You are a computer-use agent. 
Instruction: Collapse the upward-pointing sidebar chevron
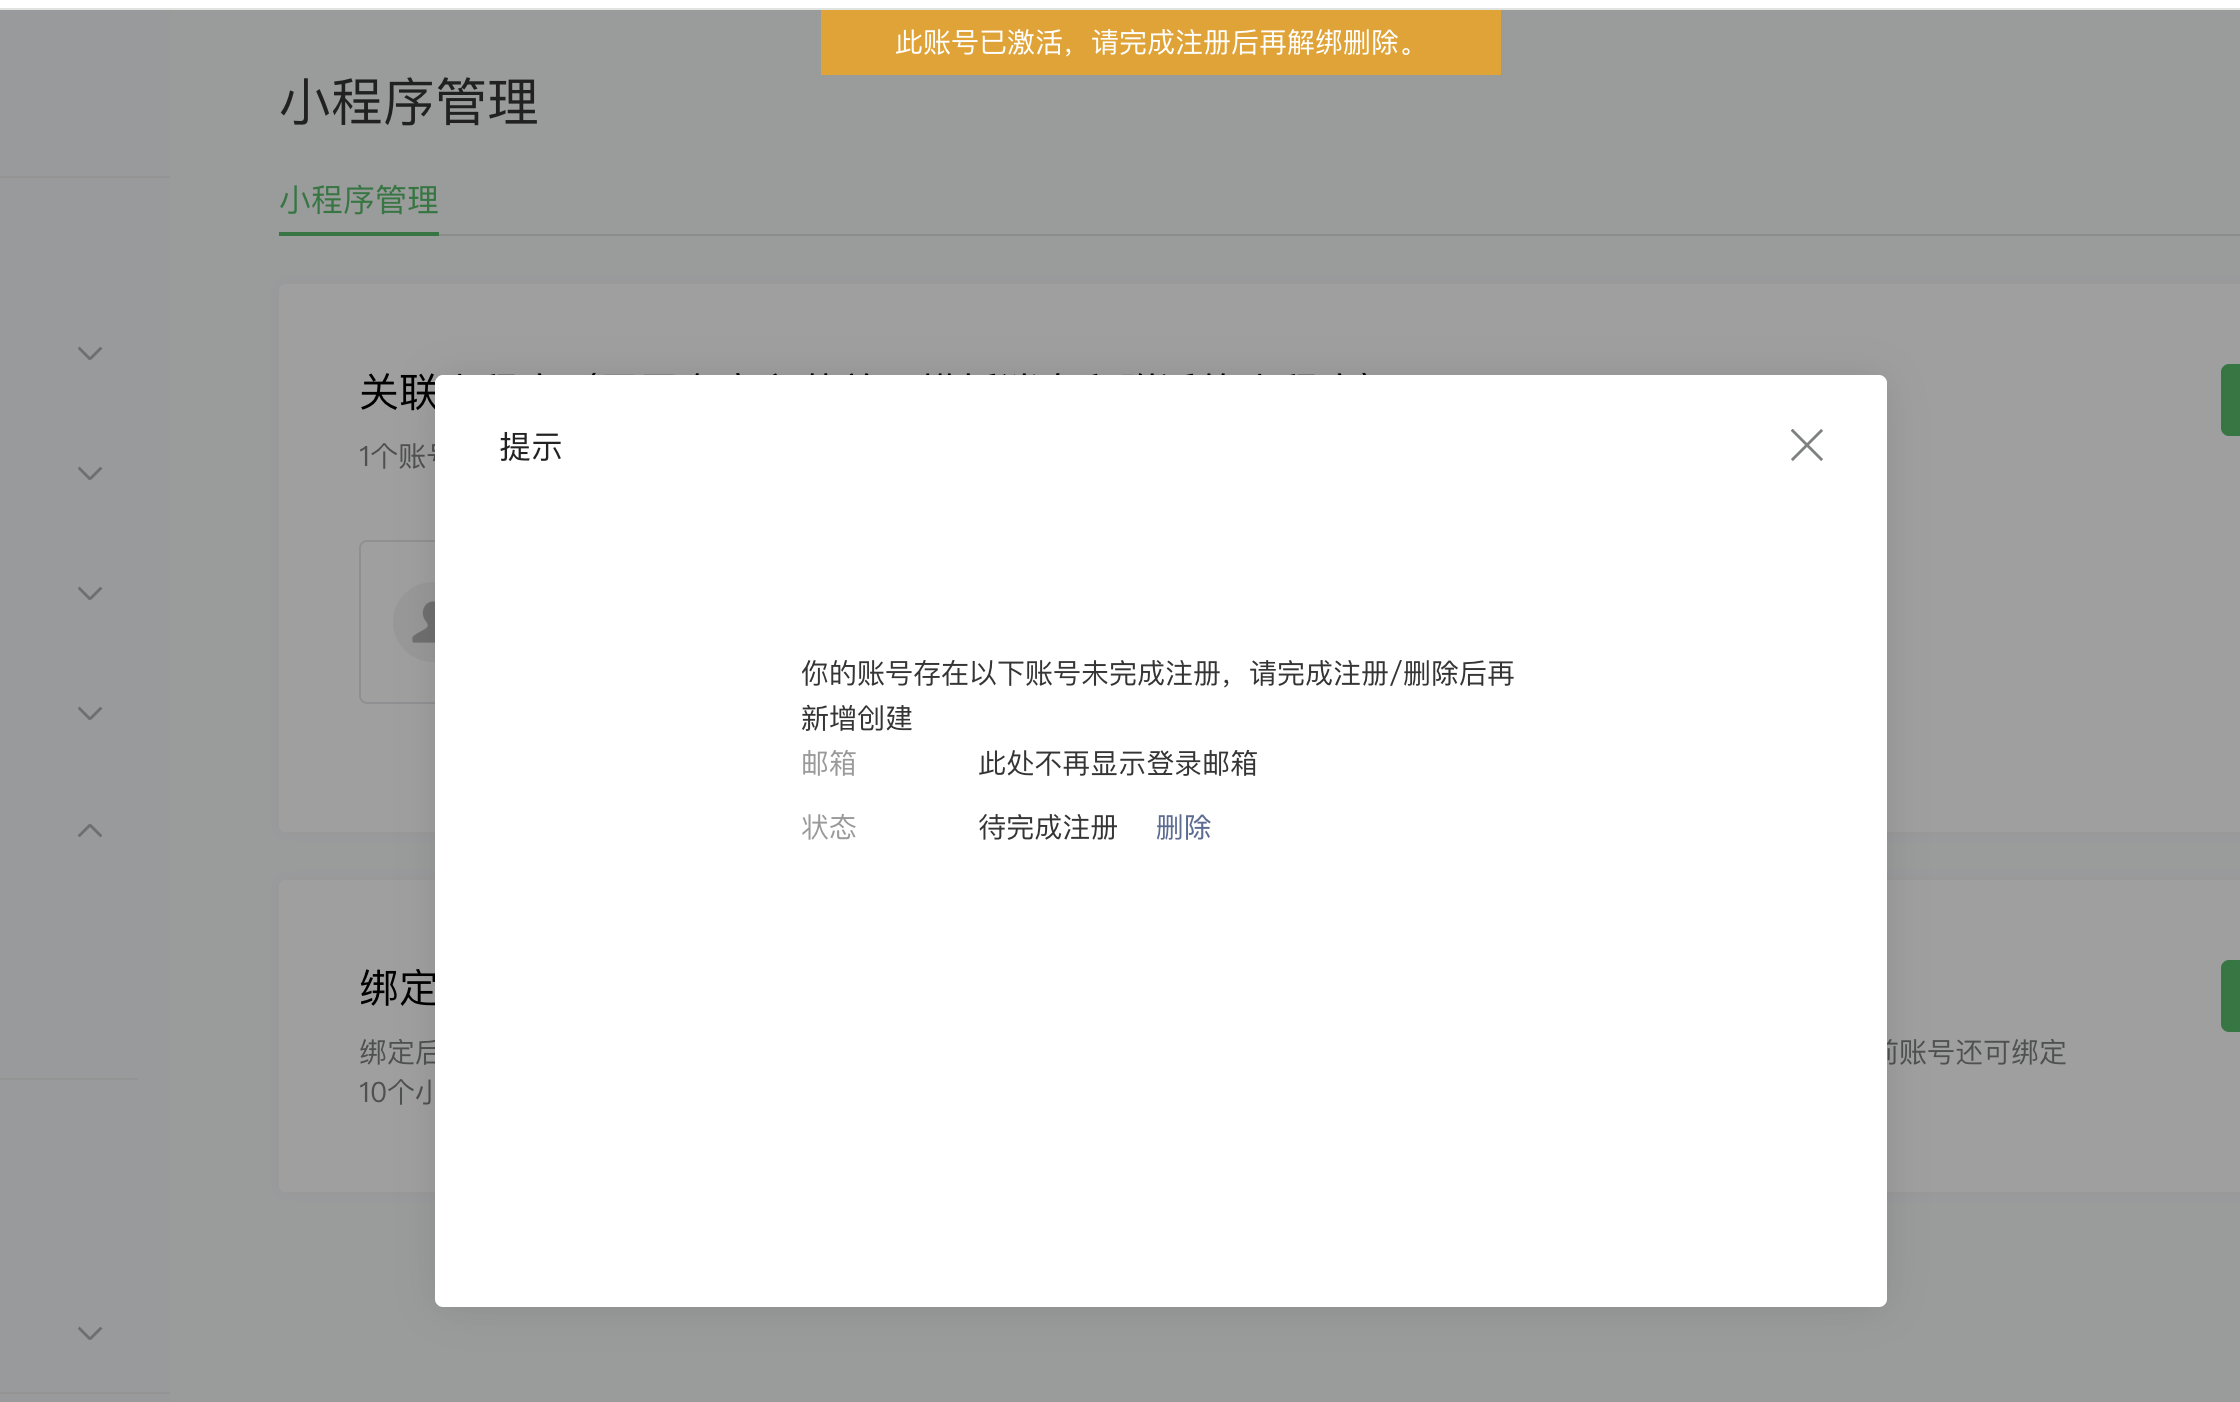pyautogui.click(x=90, y=830)
